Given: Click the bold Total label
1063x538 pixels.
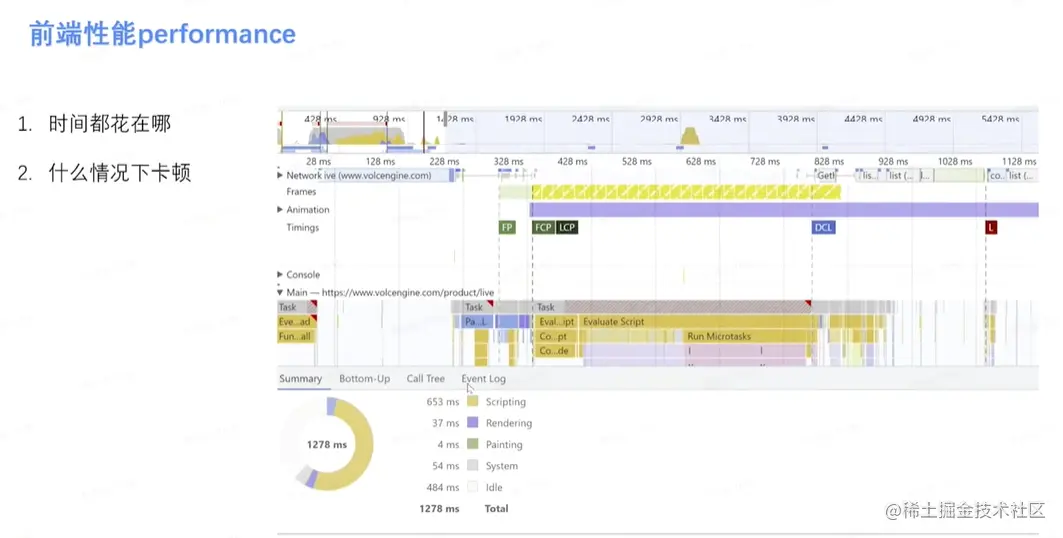Looking at the screenshot, I should (x=496, y=508).
